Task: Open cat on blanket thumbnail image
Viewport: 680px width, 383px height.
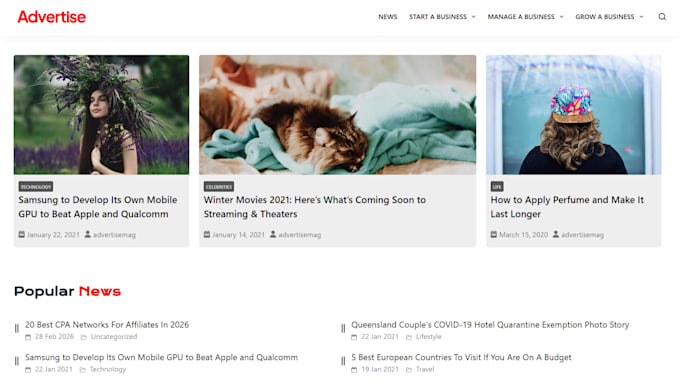Action: tap(337, 115)
